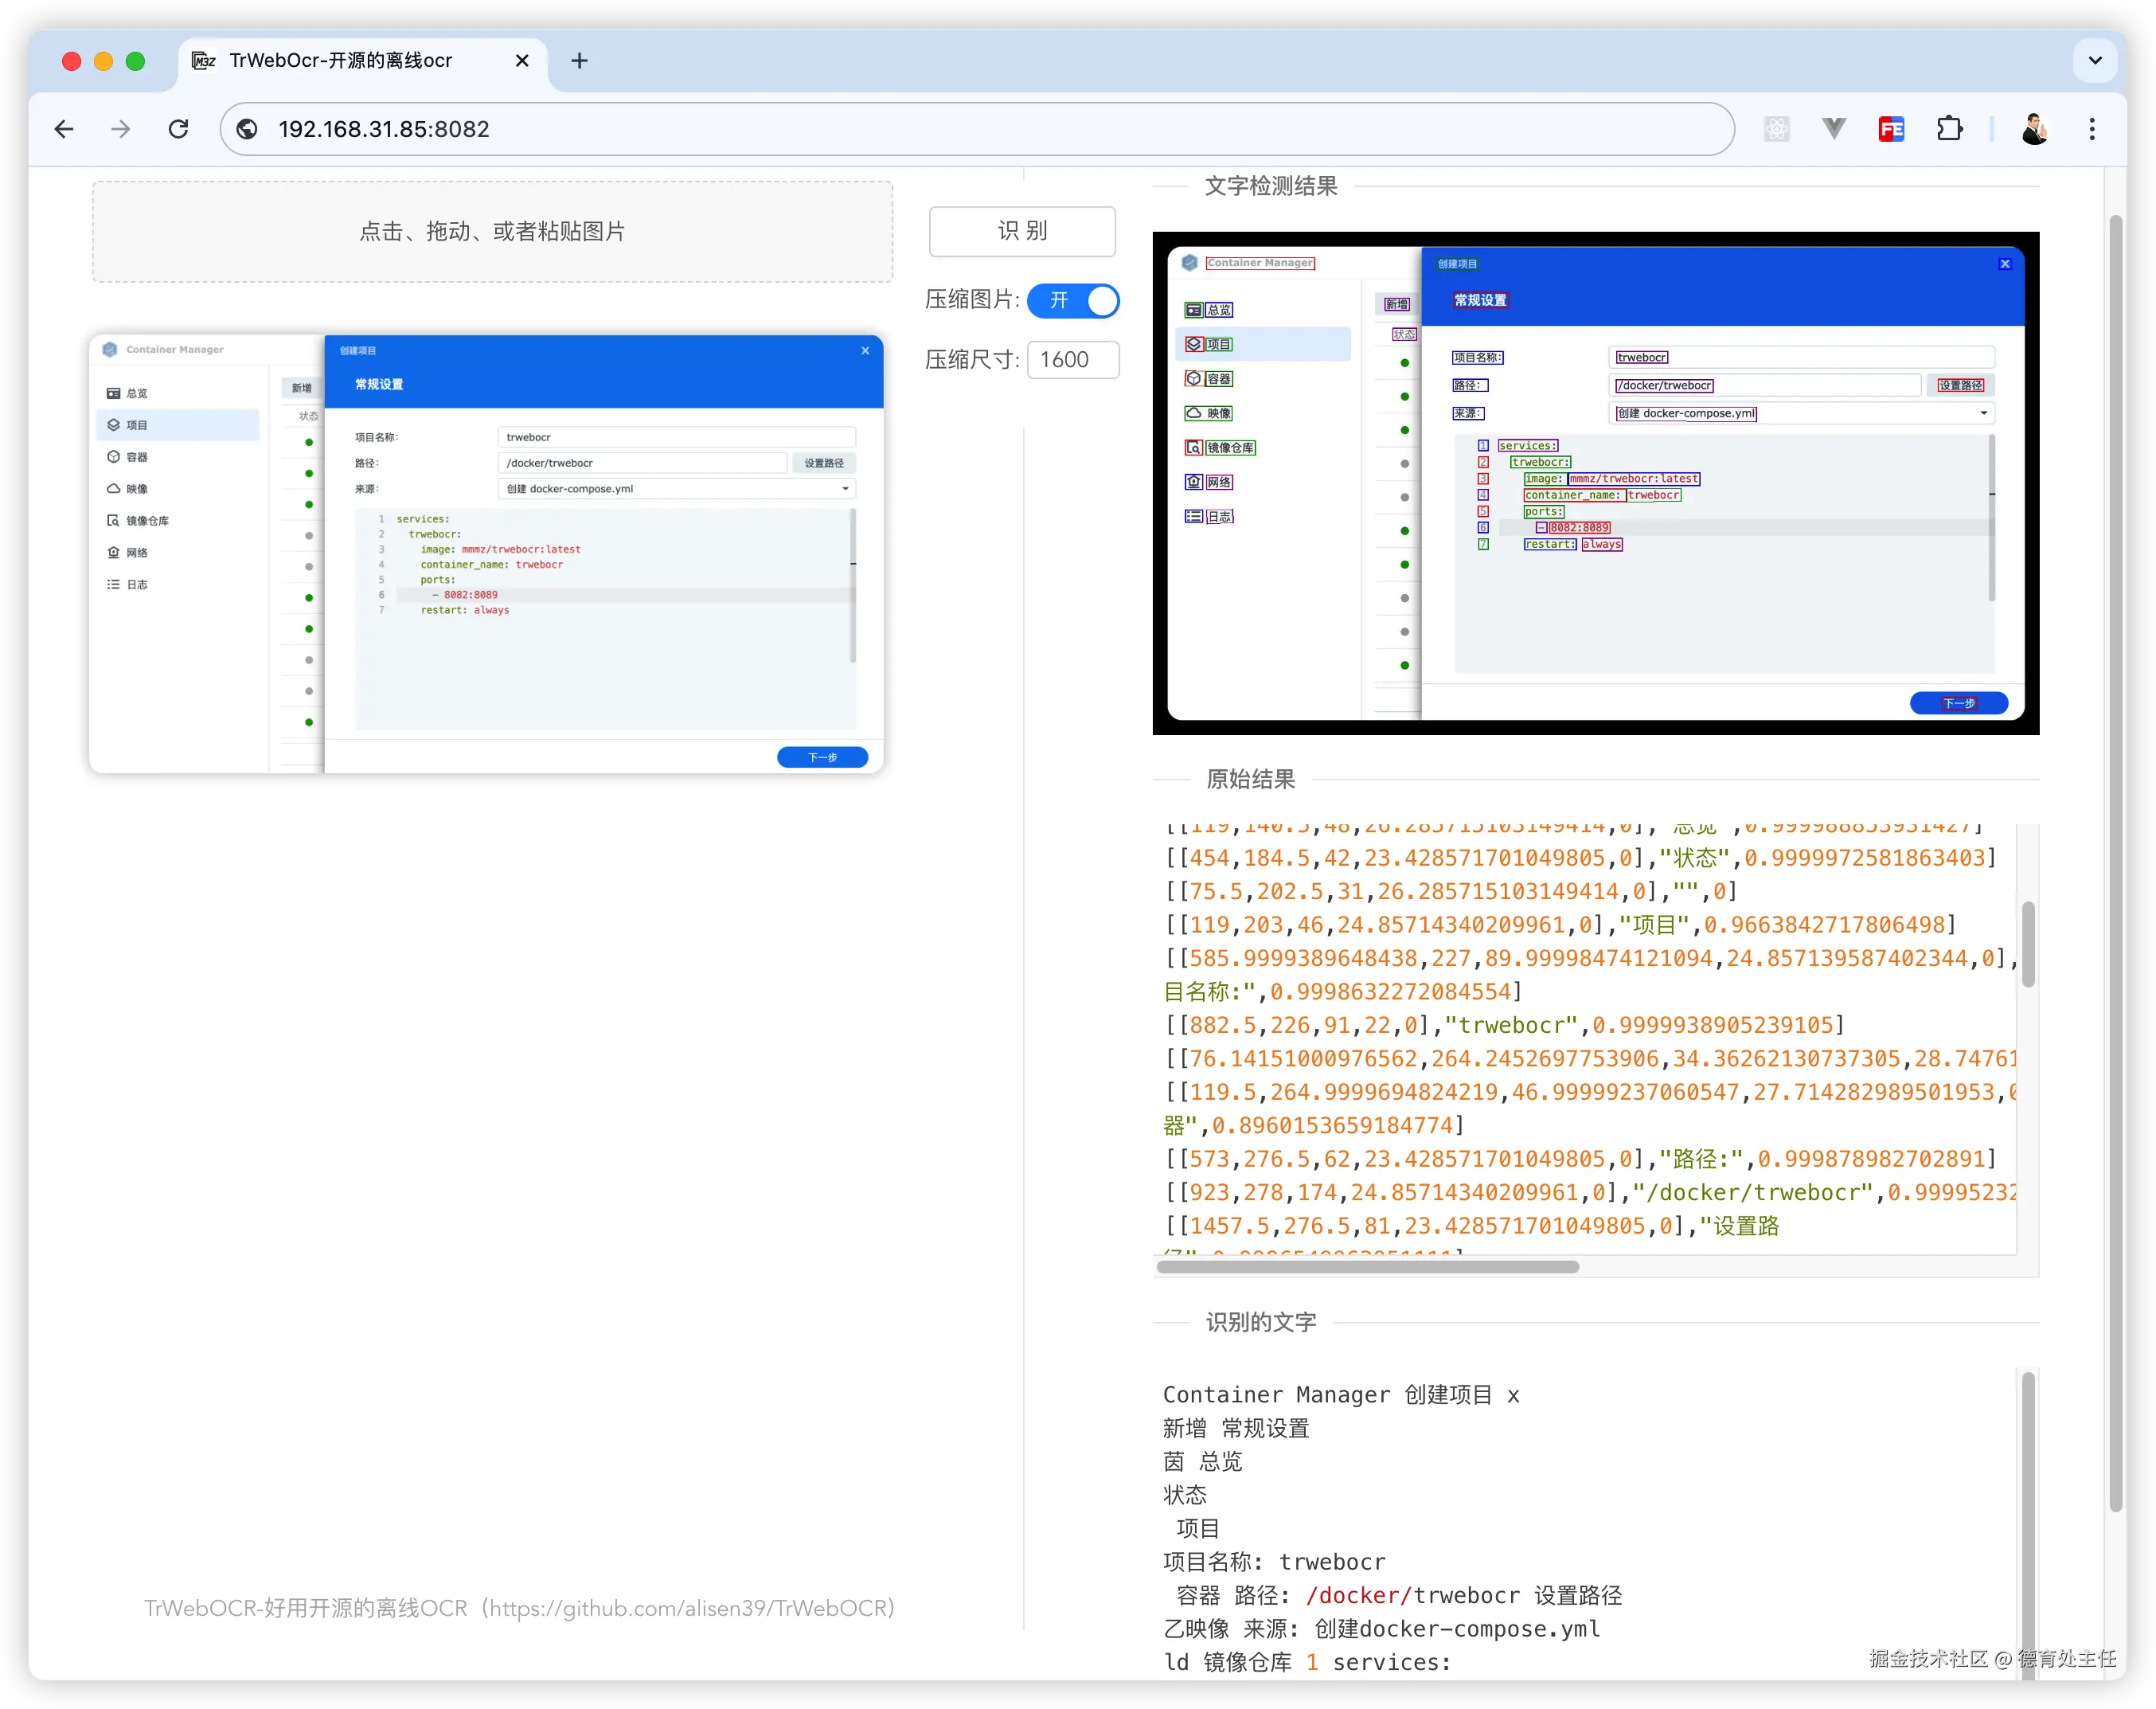Turn off the 压缩图片 switch
Viewport: 2156px width, 1709px height.
[1073, 301]
